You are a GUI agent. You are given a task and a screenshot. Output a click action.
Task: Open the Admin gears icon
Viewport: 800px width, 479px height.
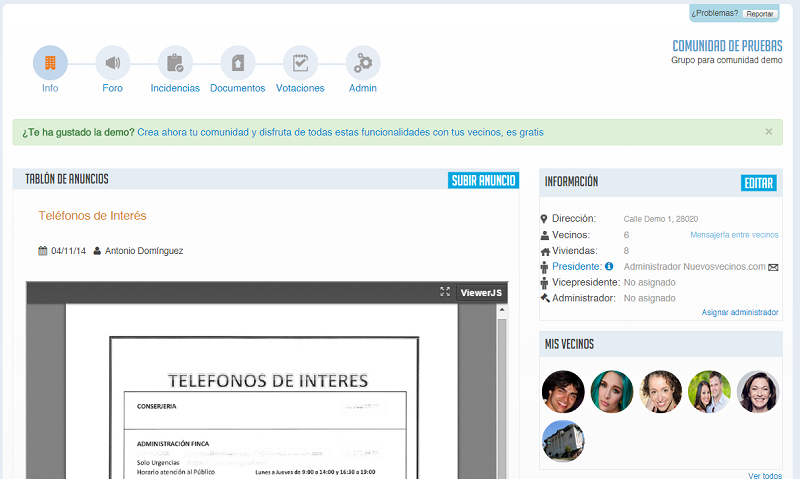pyautogui.click(x=363, y=63)
